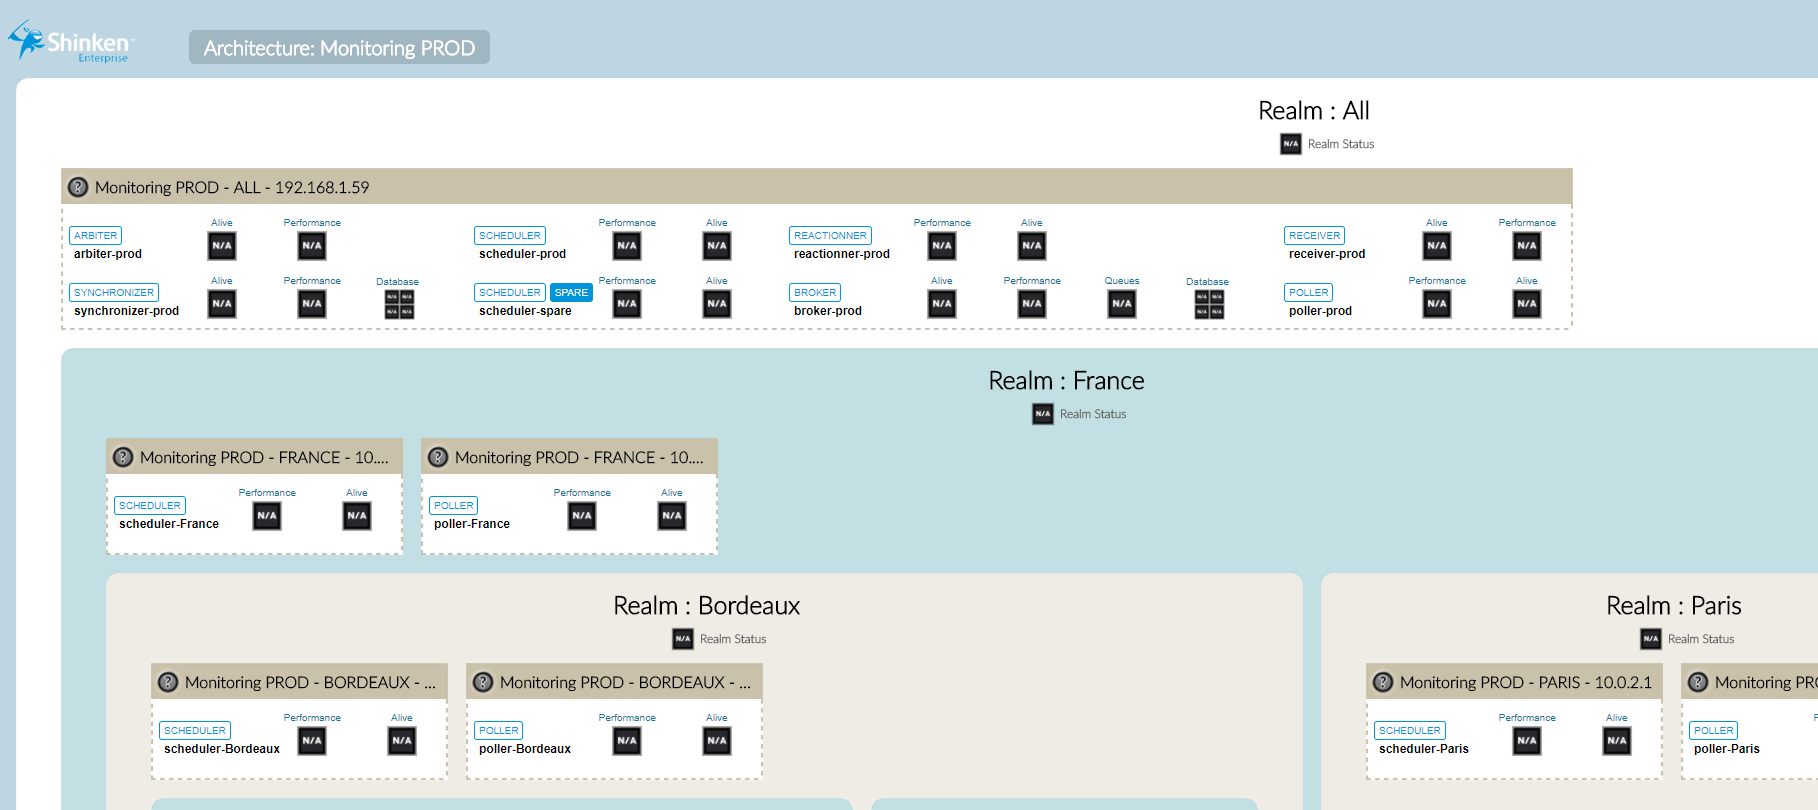Click broker-prod Queues status icon
The image size is (1818, 810).
click(1122, 304)
